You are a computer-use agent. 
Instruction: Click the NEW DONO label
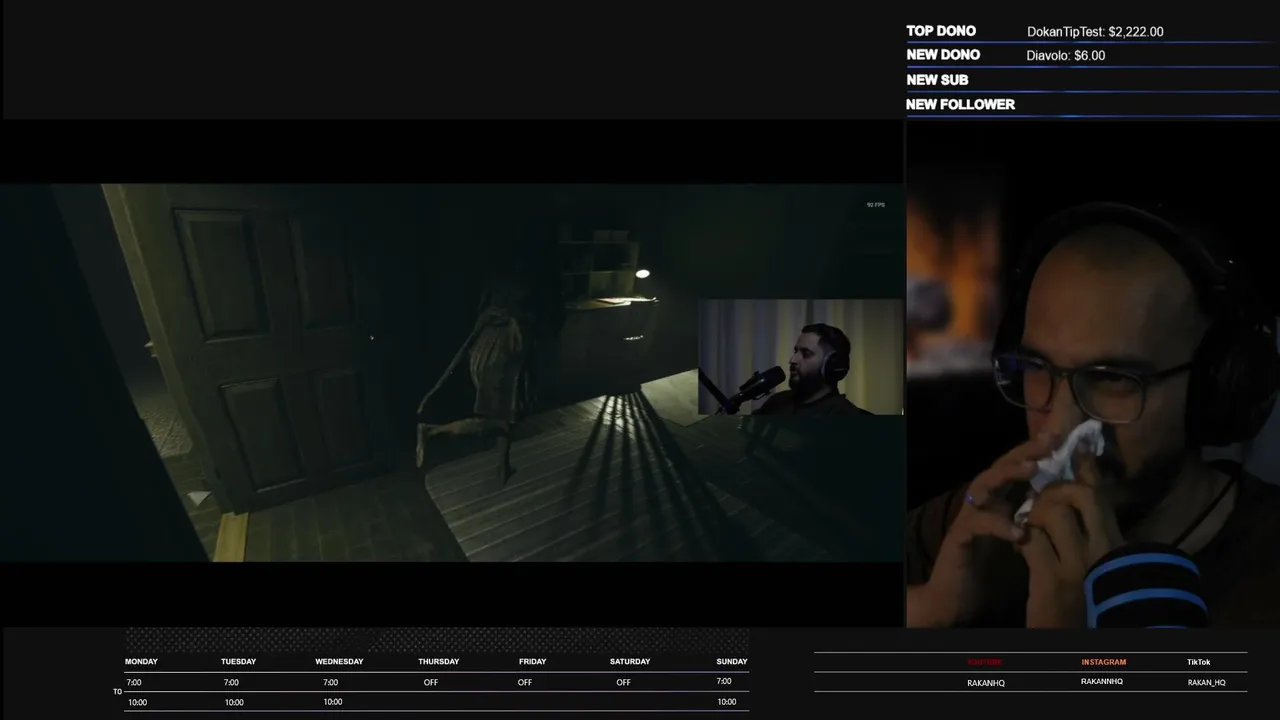point(943,55)
